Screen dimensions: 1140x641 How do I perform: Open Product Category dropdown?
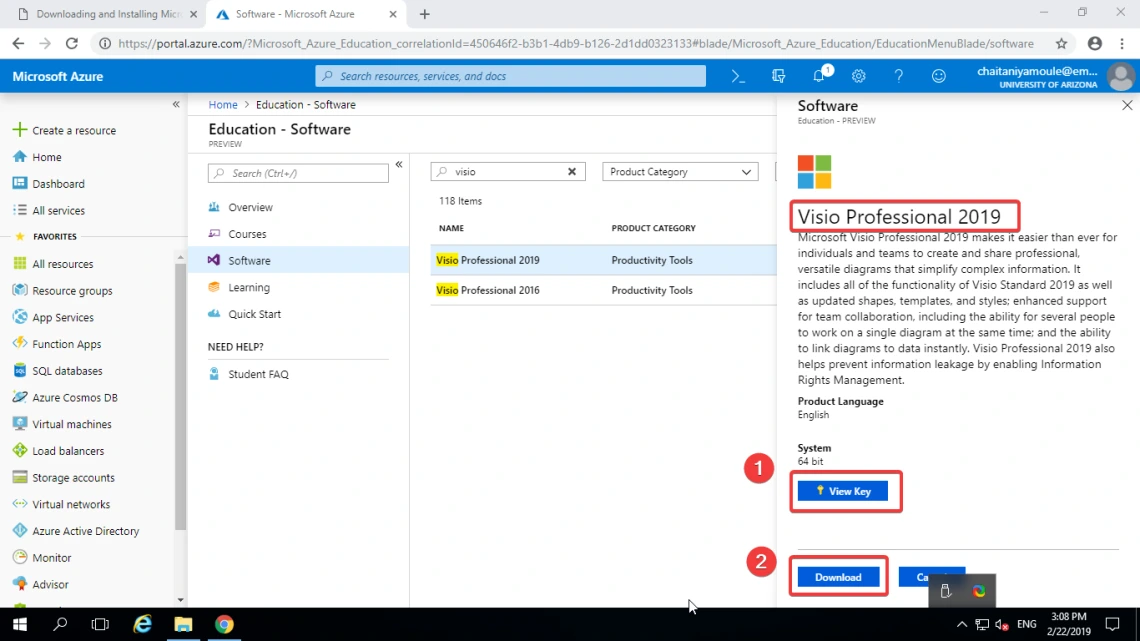[680, 172]
